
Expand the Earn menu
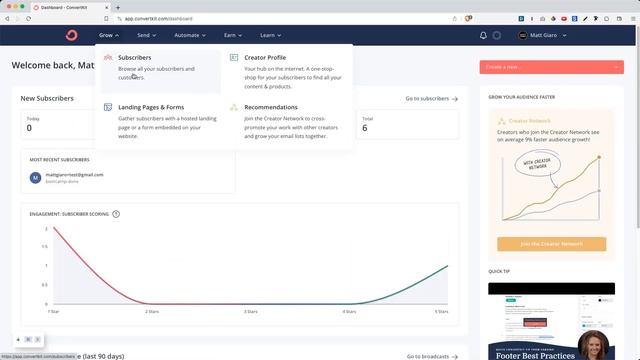[x=233, y=36]
